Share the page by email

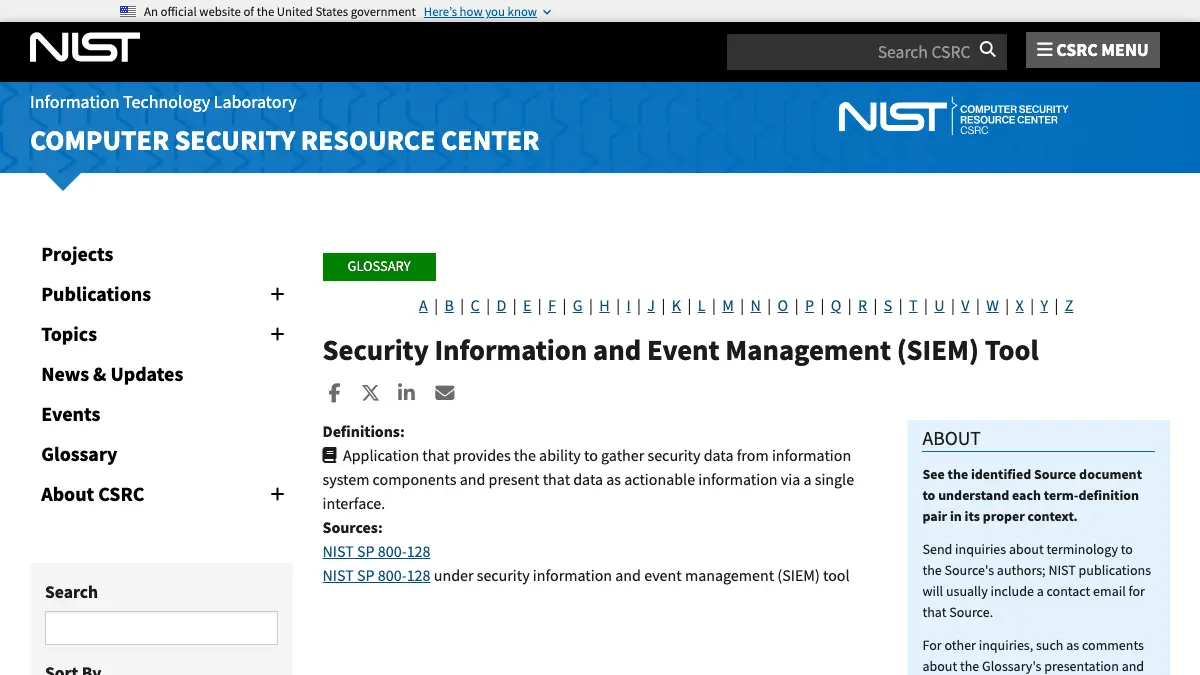point(445,392)
